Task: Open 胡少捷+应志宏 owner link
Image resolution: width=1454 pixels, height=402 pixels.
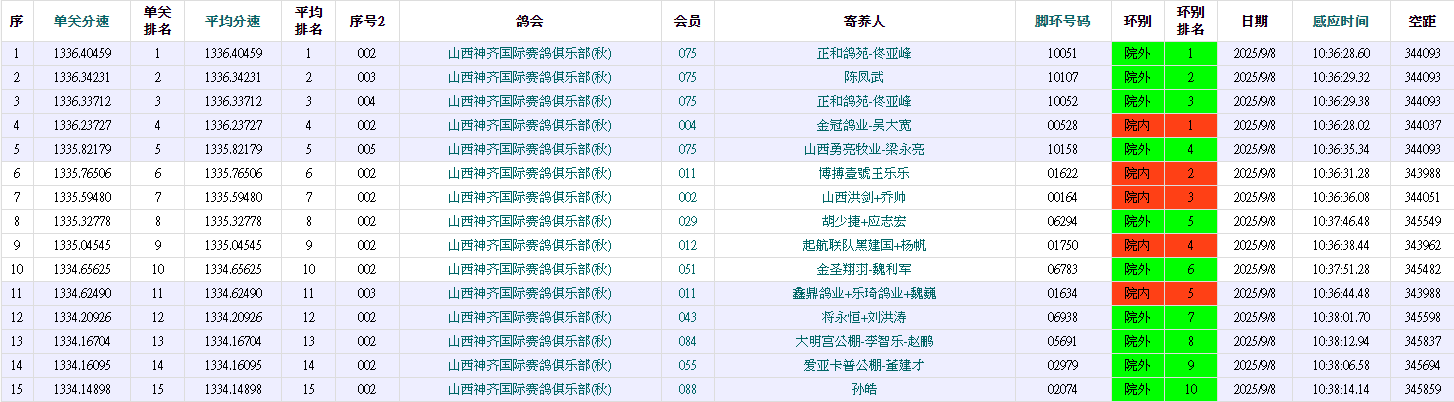Action: point(864,221)
